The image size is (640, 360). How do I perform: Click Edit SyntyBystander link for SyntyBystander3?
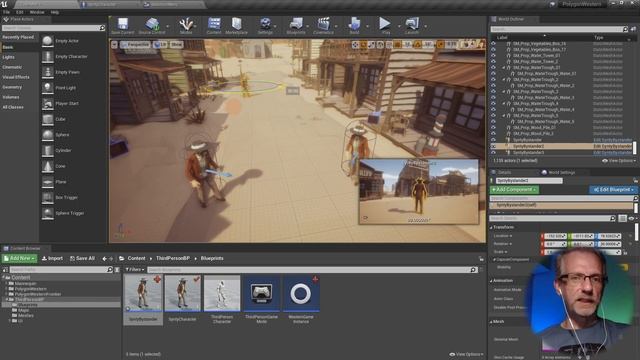[x=612, y=152]
